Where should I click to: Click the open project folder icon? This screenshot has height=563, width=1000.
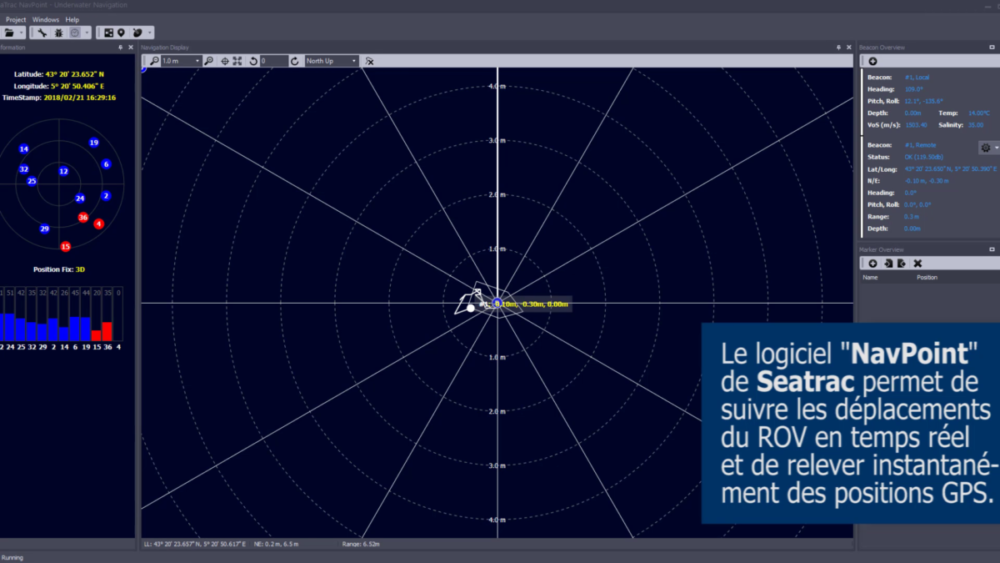point(9,33)
